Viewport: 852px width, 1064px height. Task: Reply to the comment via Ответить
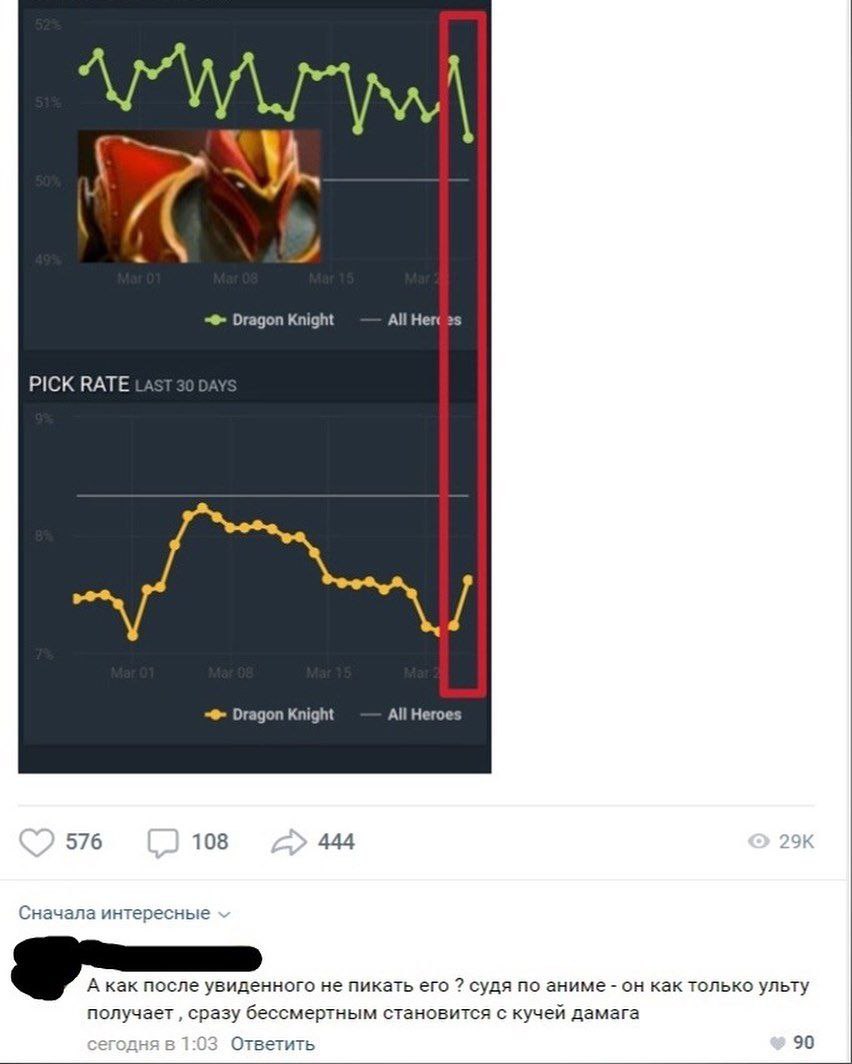point(273,1044)
